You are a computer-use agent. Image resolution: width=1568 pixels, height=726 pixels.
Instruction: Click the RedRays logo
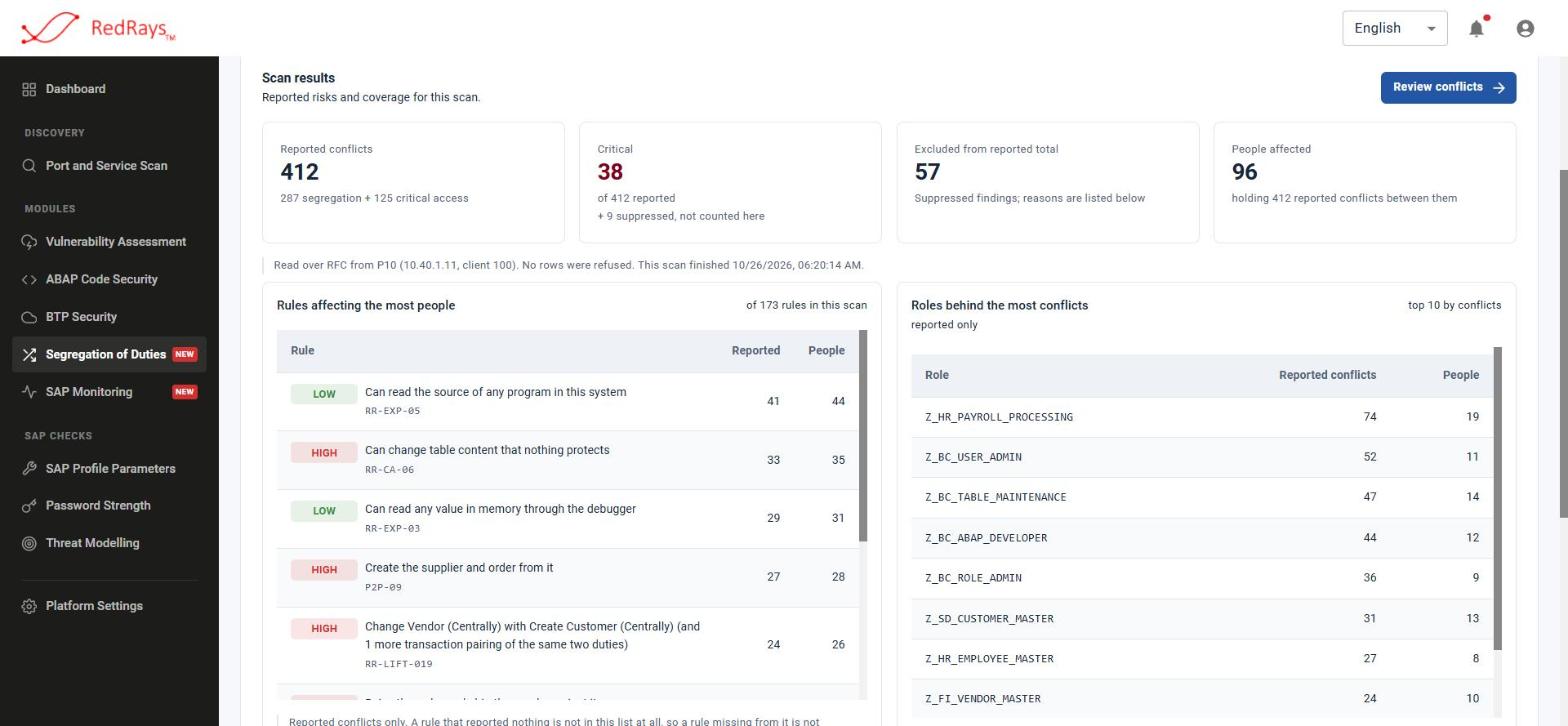98,28
